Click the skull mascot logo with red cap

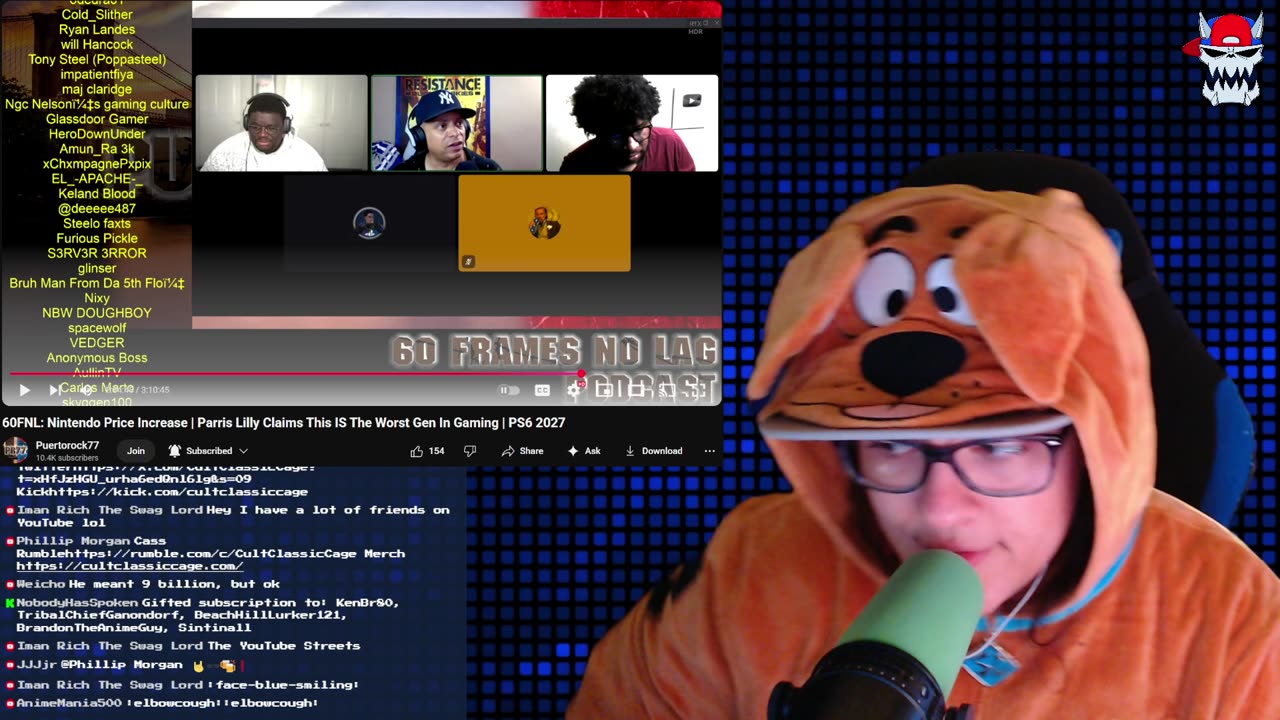pos(1228,60)
